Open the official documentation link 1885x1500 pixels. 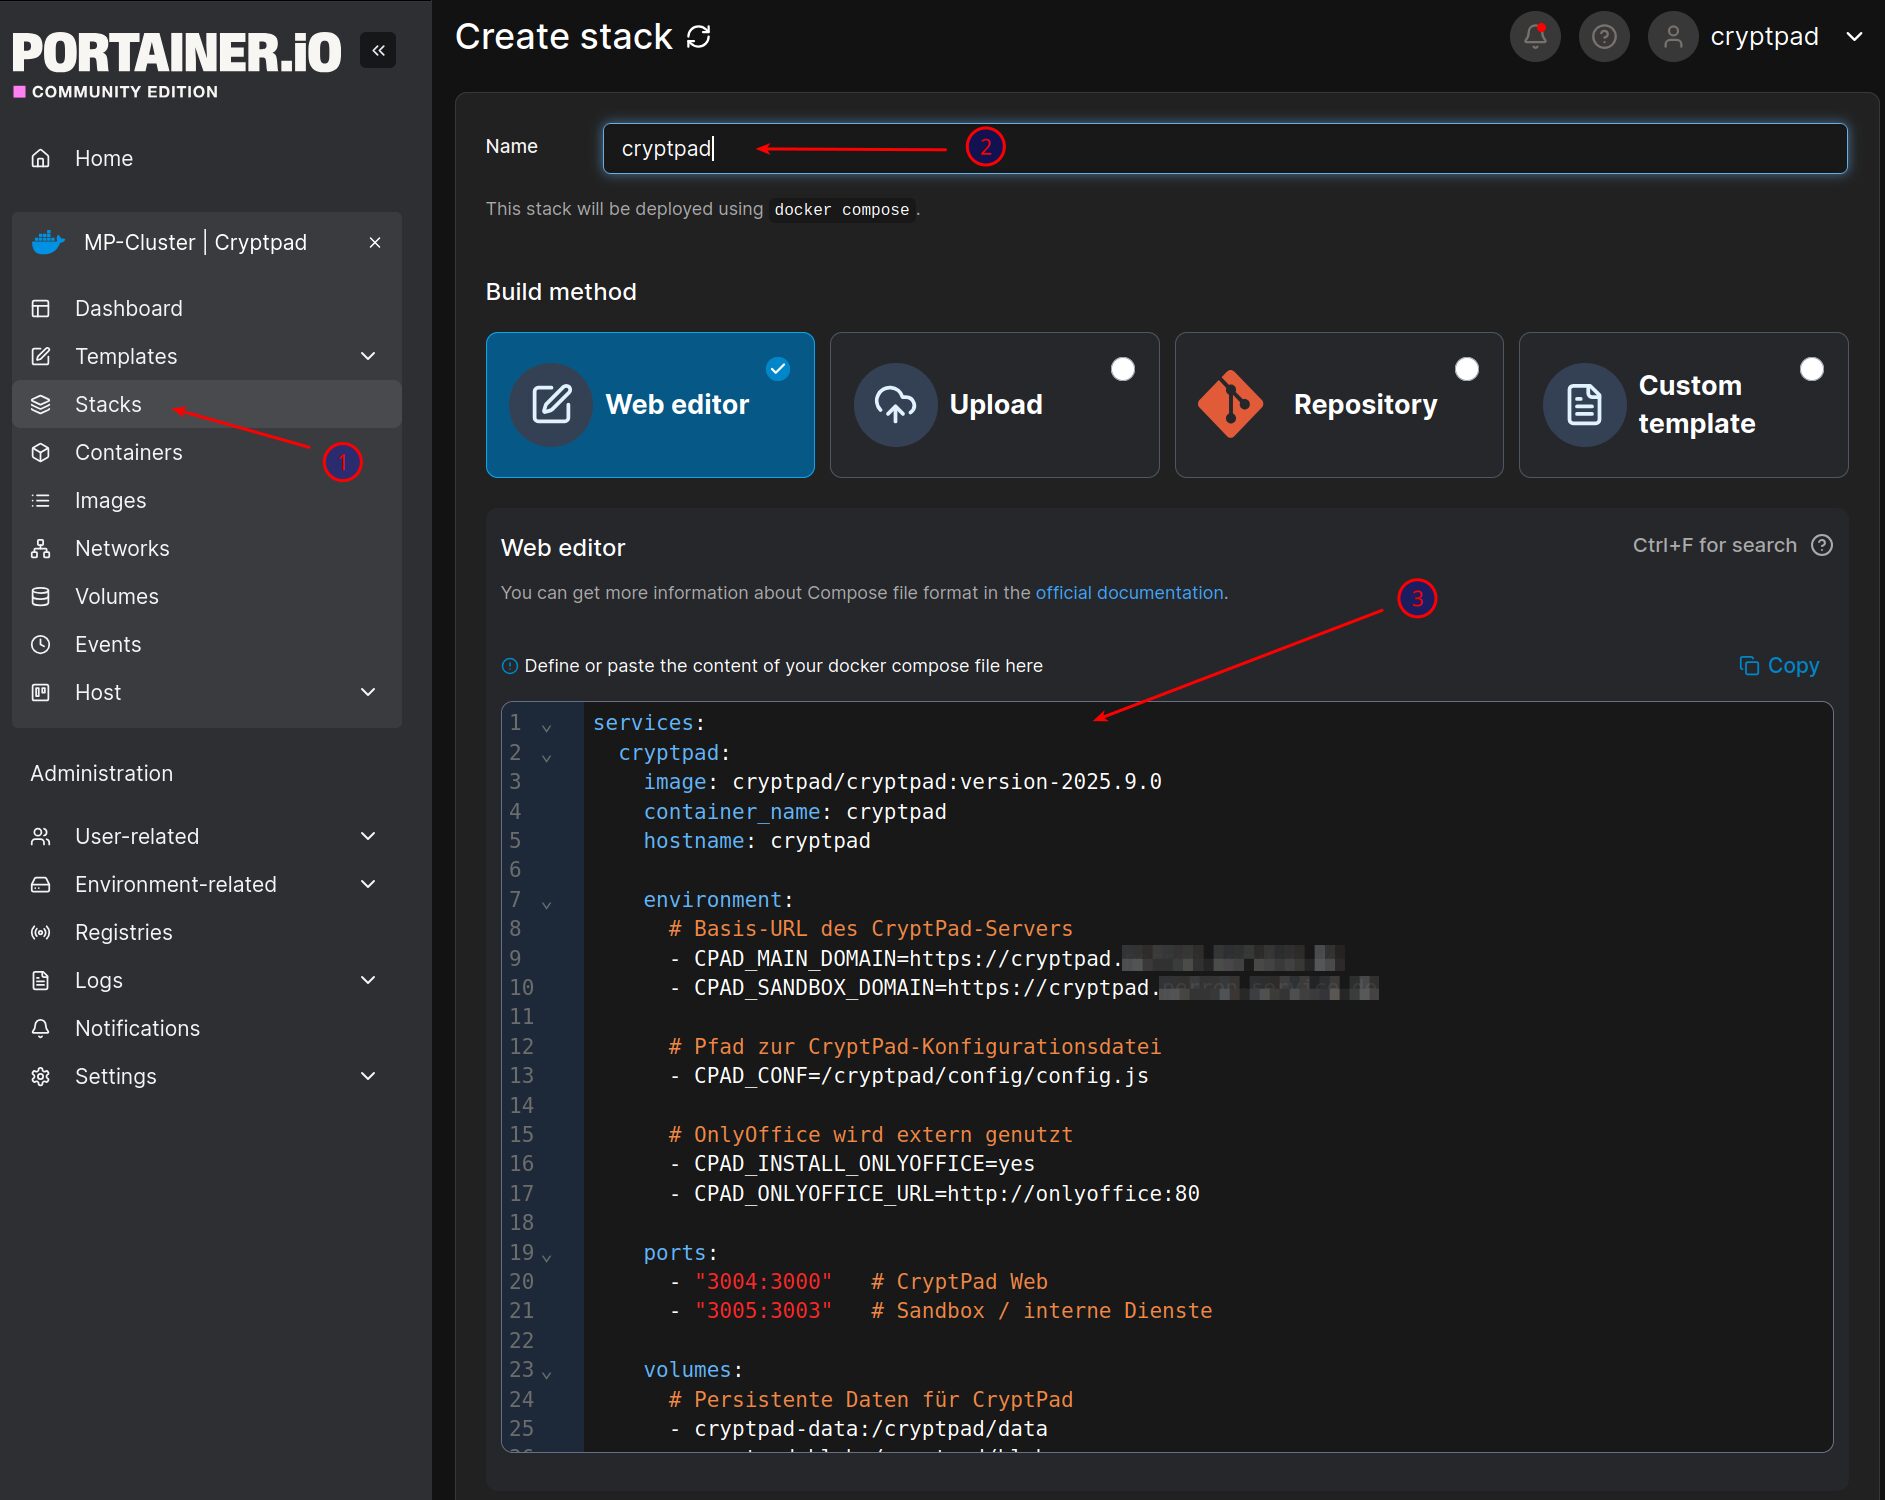(1129, 592)
